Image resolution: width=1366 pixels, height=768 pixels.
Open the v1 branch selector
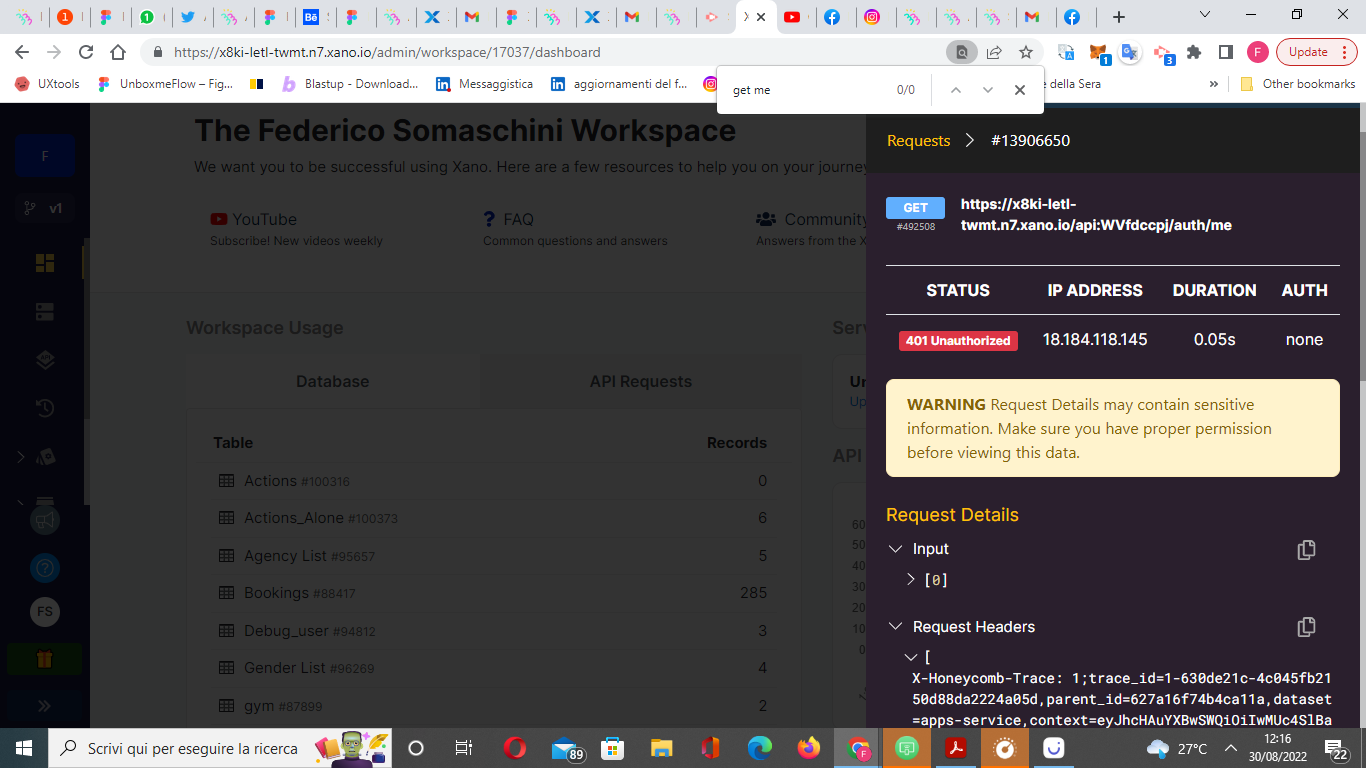pyautogui.click(x=45, y=209)
